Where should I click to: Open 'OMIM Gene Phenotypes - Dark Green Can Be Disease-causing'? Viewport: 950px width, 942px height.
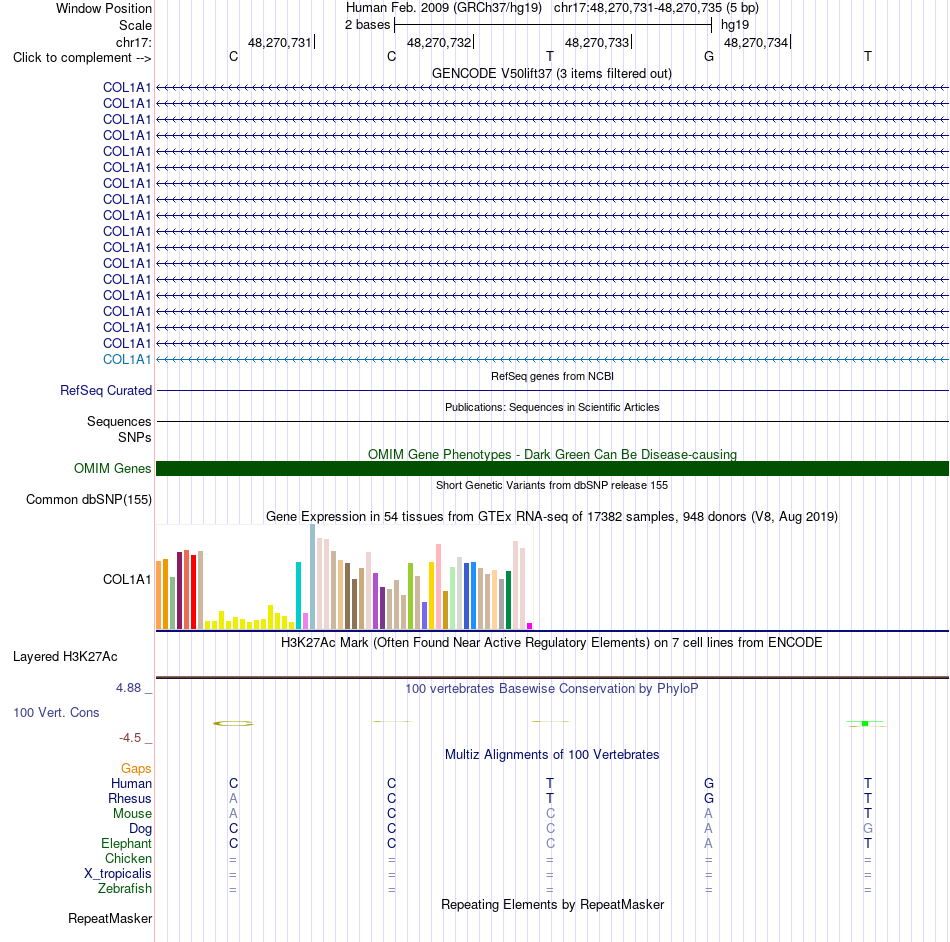pyautogui.click(x=552, y=454)
